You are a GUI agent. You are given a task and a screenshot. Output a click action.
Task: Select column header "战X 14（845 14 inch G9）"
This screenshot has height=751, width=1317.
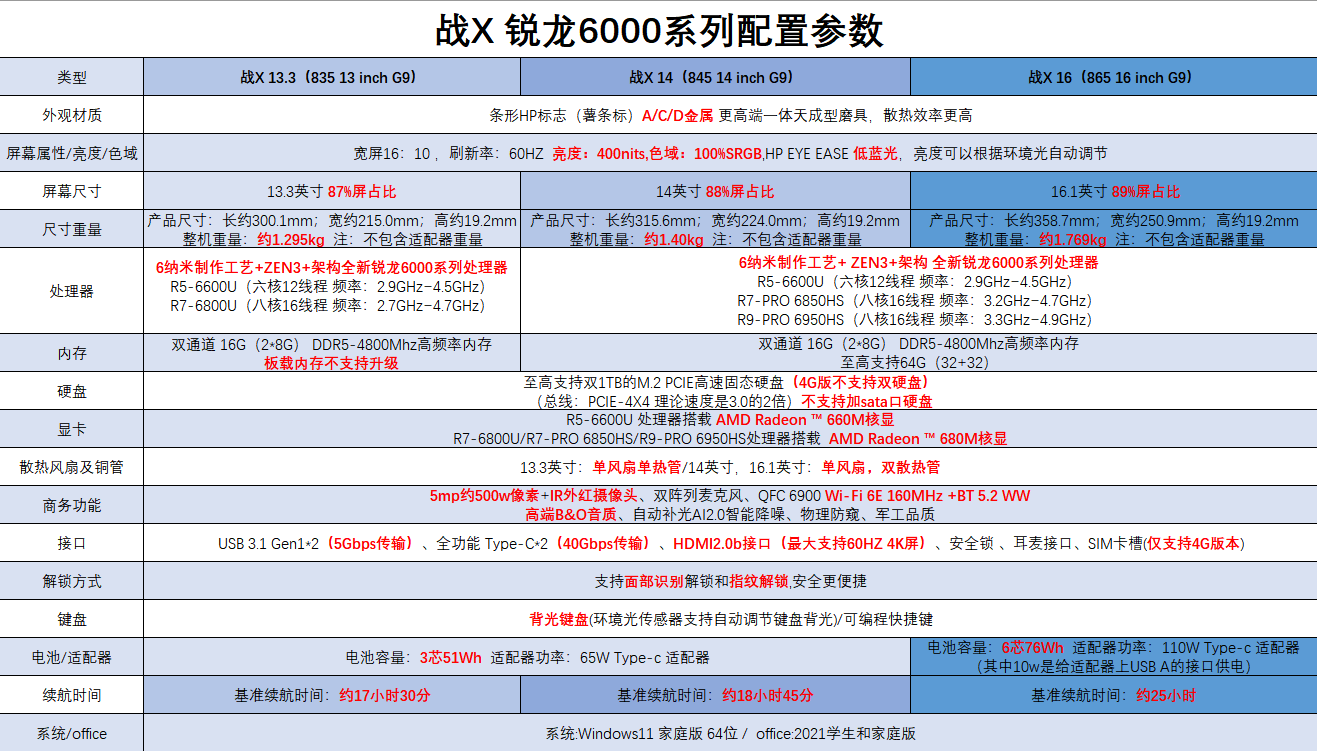pos(715,77)
